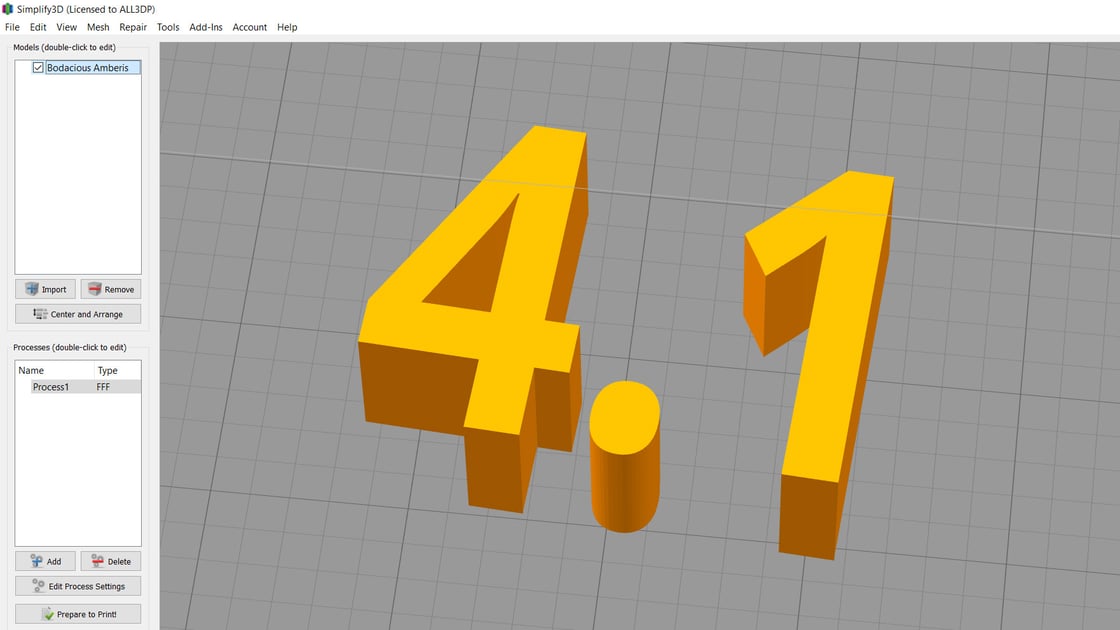This screenshot has width=1120, height=630.
Task: Click the green Prepare to Print checkmark icon
Action: (46, 613)
